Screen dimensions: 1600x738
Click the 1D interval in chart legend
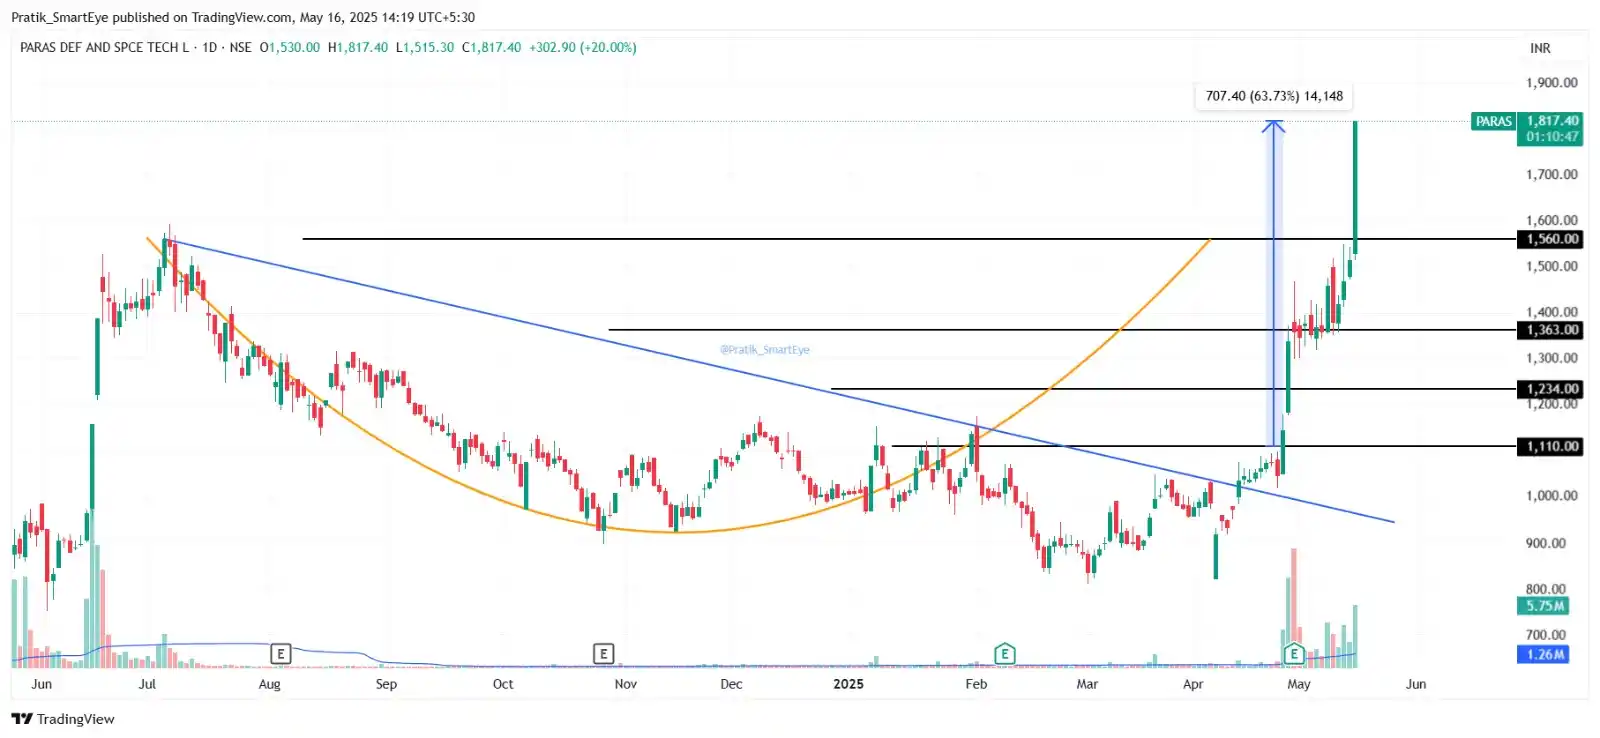pyautogui.click(x=209, y=47)
